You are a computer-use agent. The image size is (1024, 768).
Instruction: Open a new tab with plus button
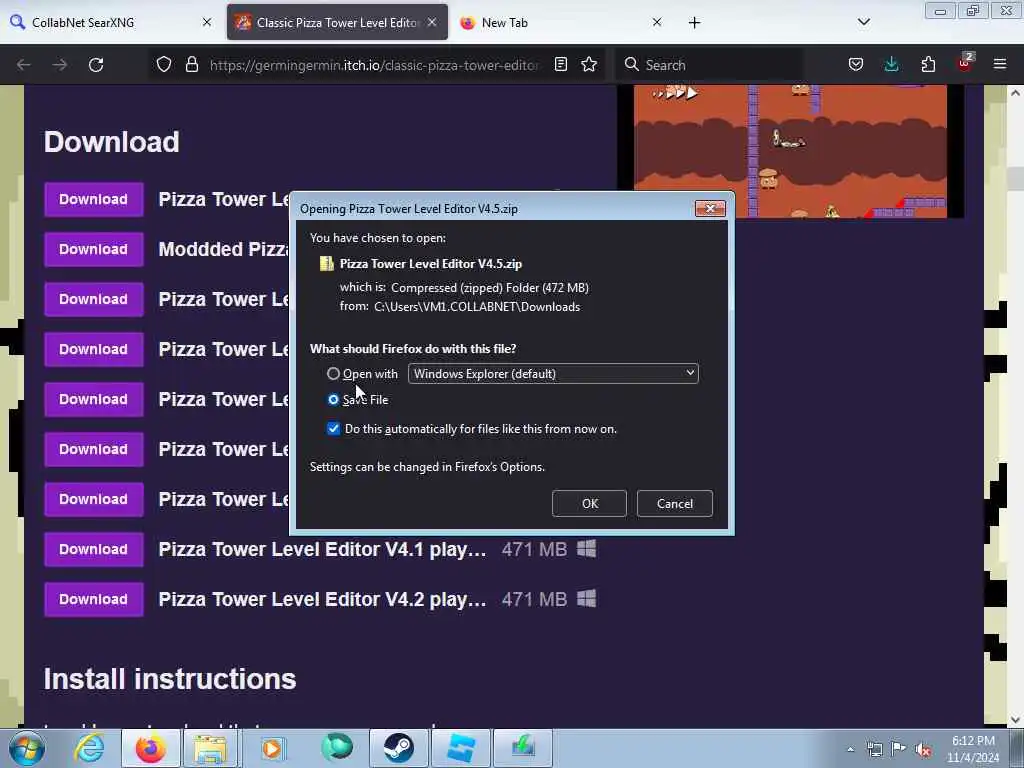(694, 23)
